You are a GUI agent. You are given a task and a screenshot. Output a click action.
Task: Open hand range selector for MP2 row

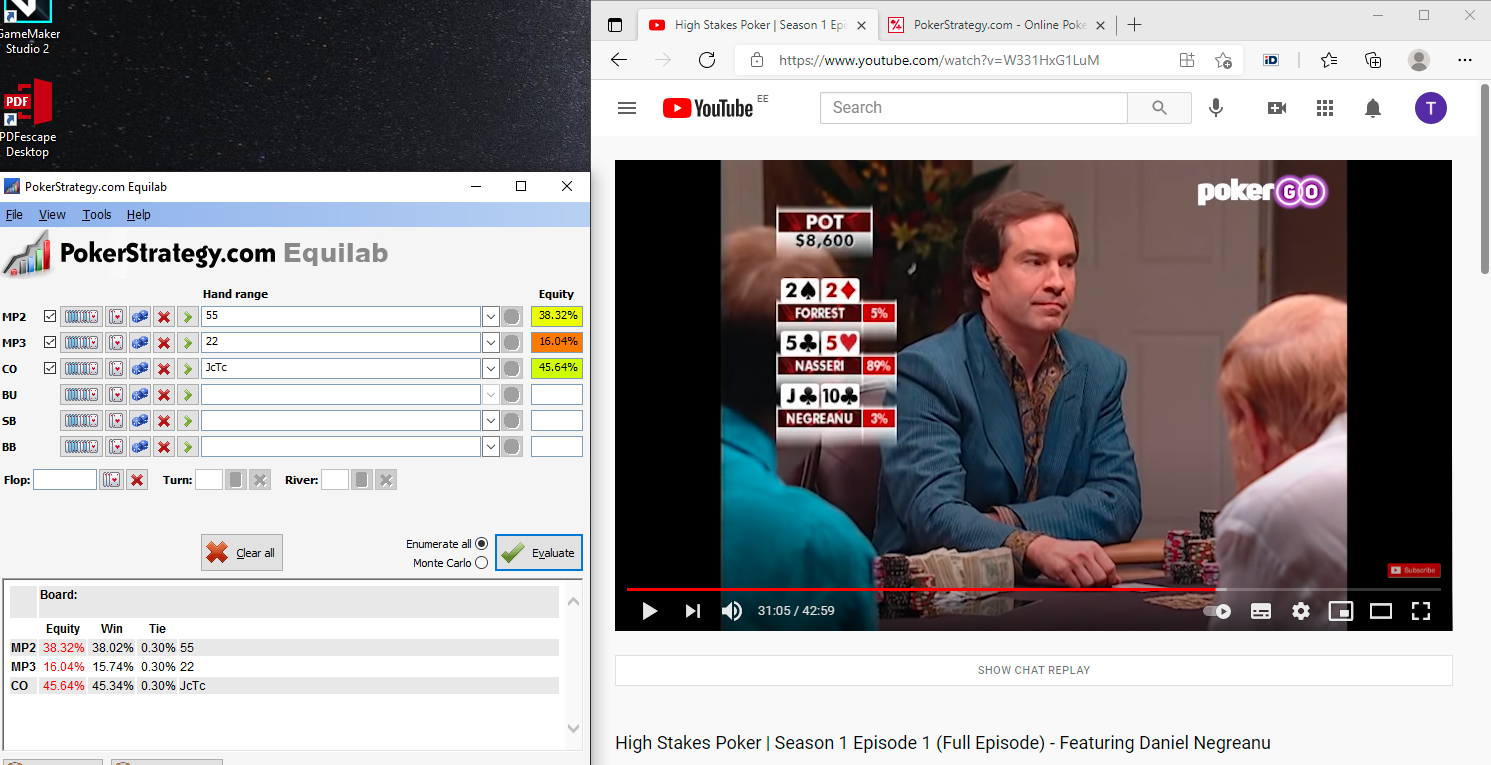[x=81, y=316]
